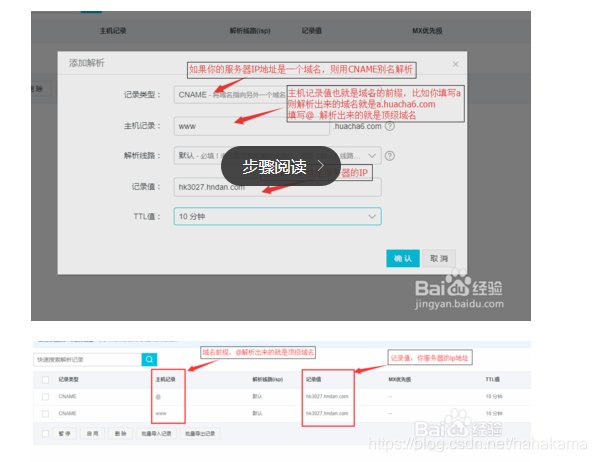The width and height of the screenshot is (597, 462).
Task: Click the TTL值 column header
Action: click(x=493, y=379)
